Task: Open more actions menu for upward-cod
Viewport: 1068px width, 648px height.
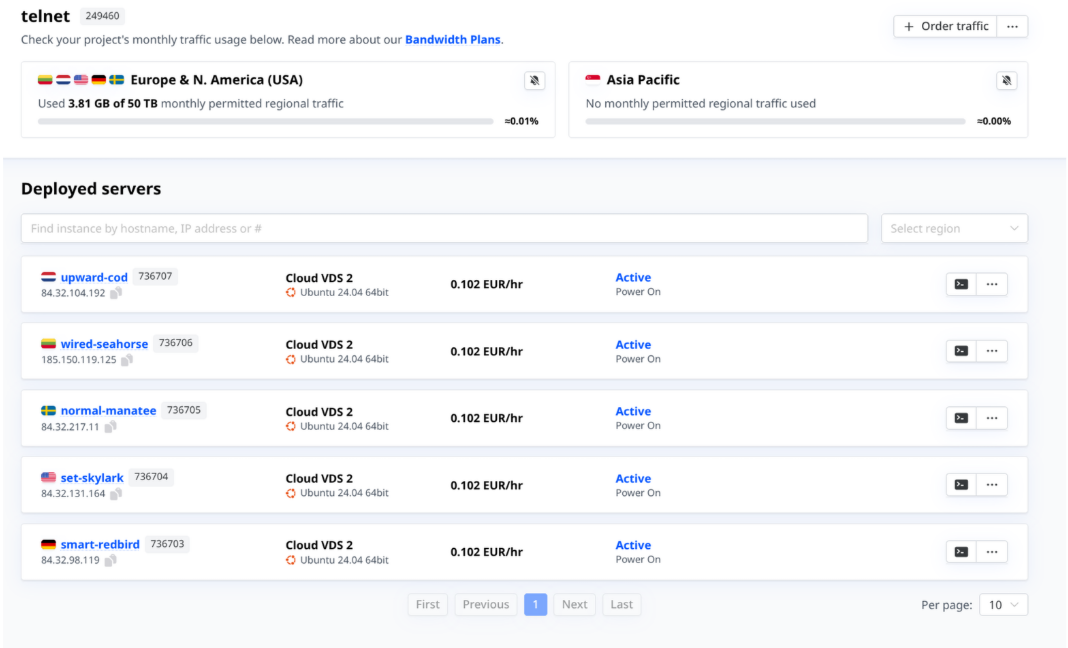Action: pos(991,284)
